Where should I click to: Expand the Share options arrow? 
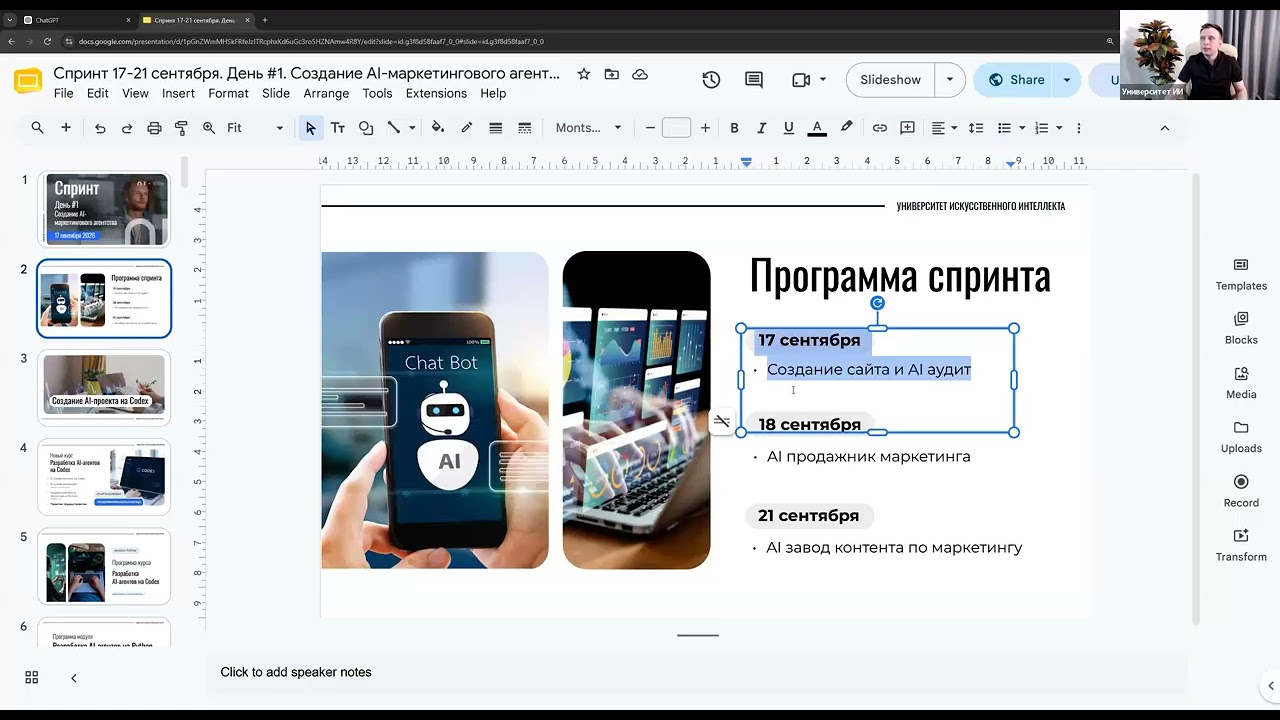(1067, 80)
